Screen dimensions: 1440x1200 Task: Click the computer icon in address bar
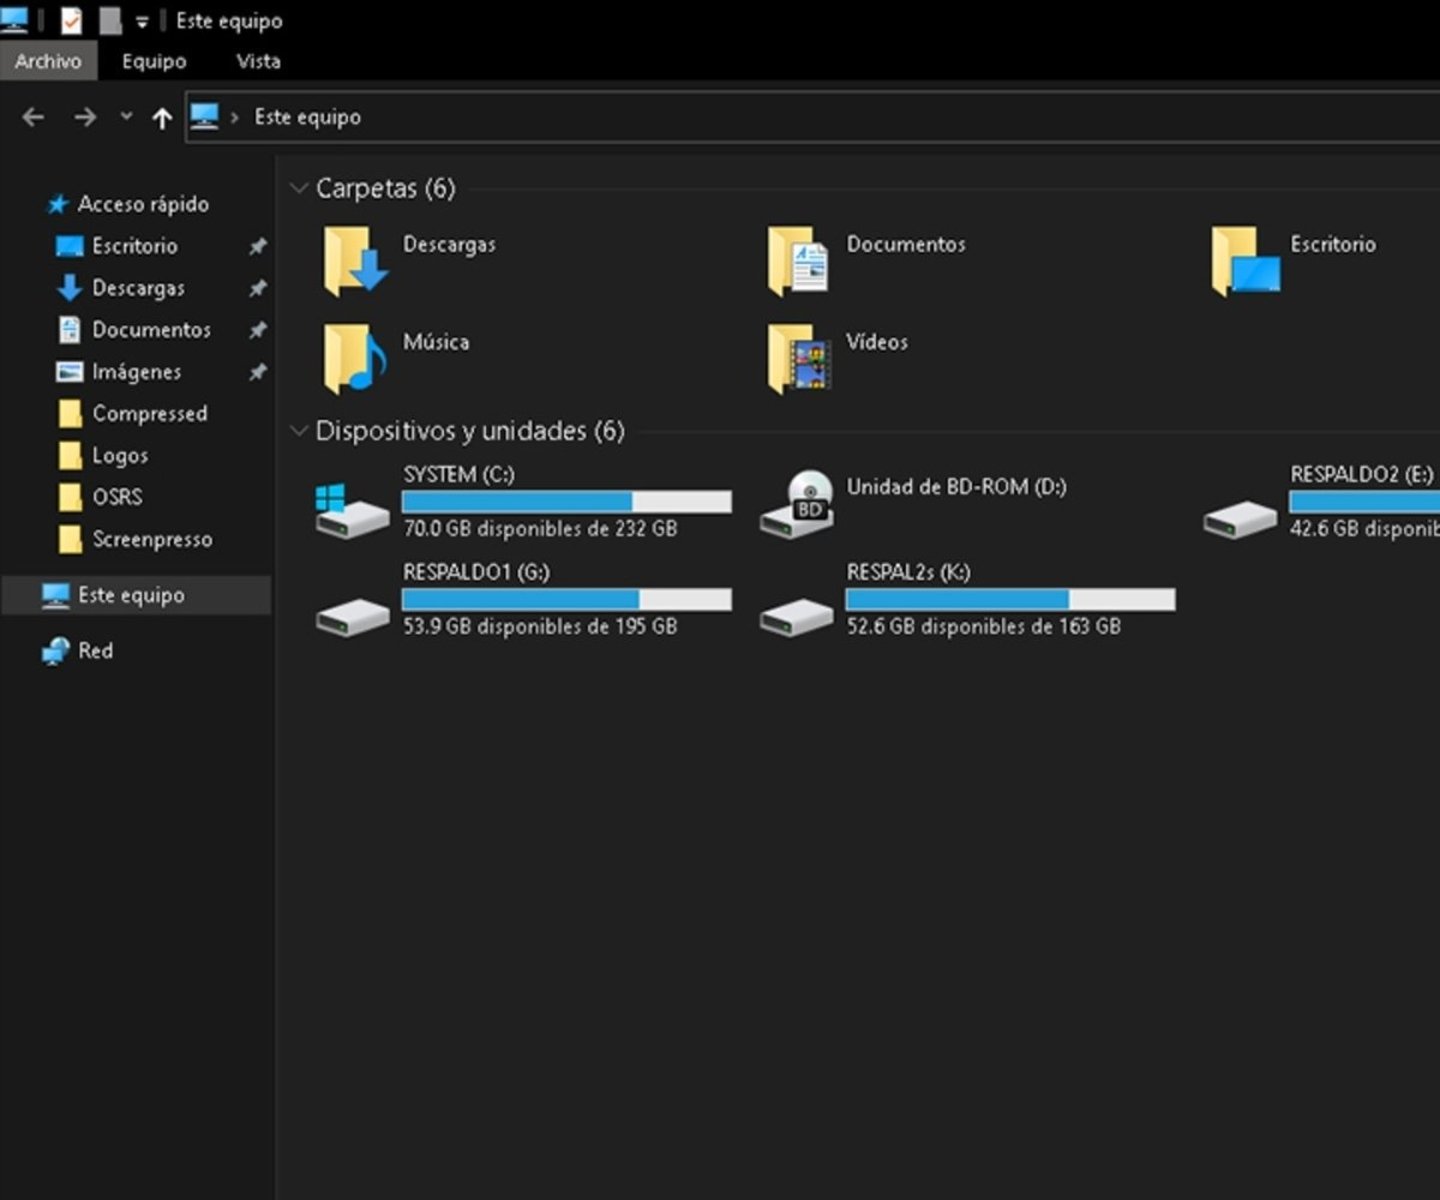(204, 117)
